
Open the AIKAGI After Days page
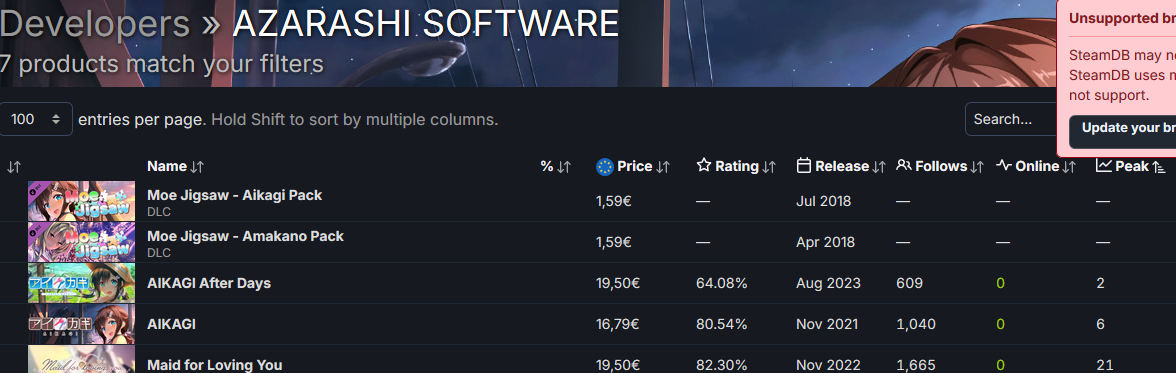[208, 284]
